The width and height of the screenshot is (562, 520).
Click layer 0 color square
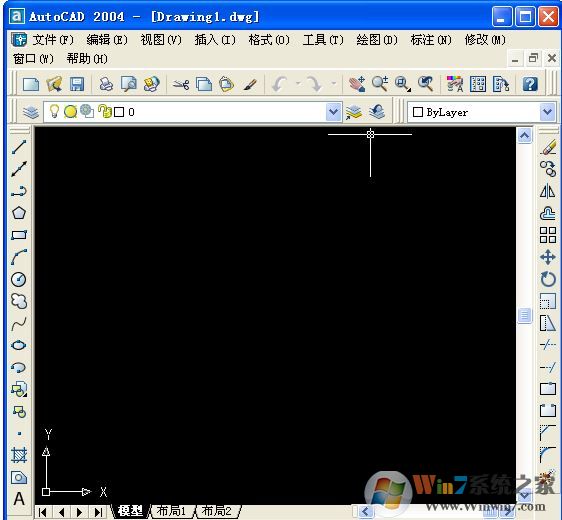click(x=119, y=112)
